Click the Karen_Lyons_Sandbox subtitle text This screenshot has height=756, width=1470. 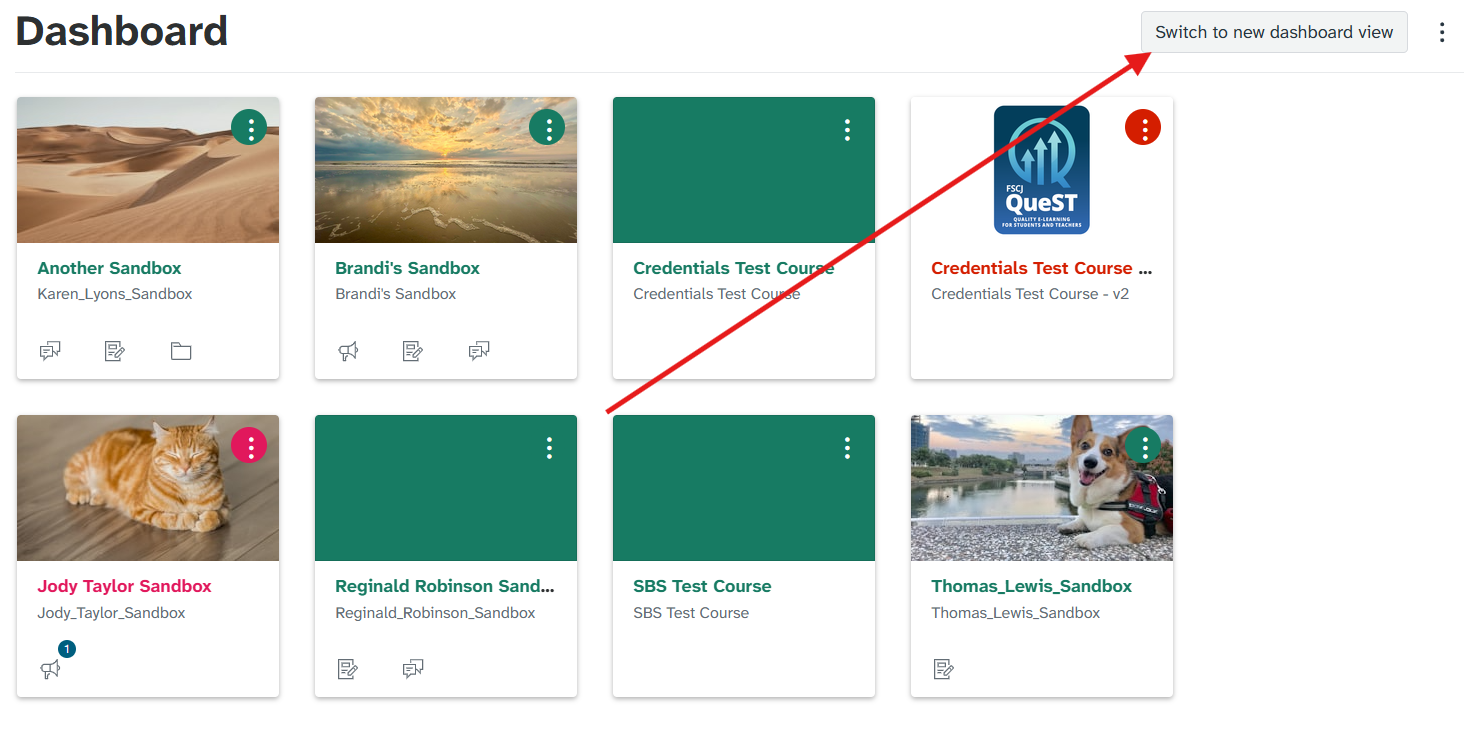[x=115, y=294]
